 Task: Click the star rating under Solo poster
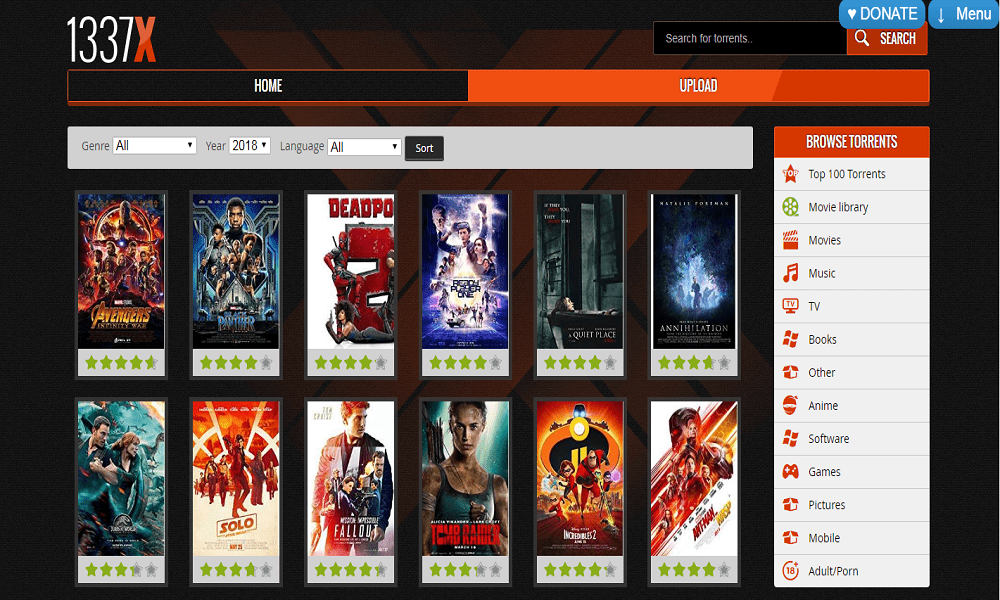(x=236, y=569)
